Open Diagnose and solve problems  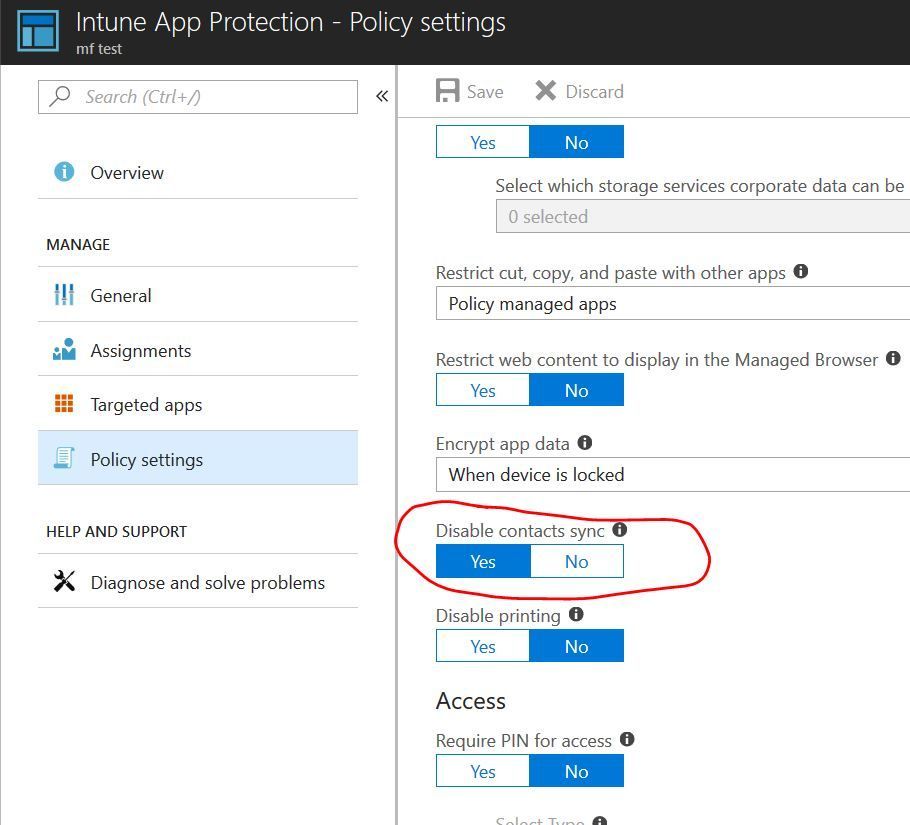198,581
